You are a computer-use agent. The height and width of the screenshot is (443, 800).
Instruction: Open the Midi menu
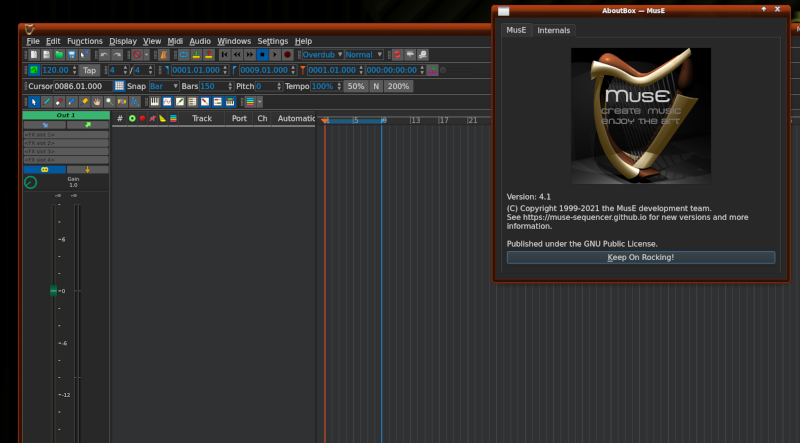175,41
